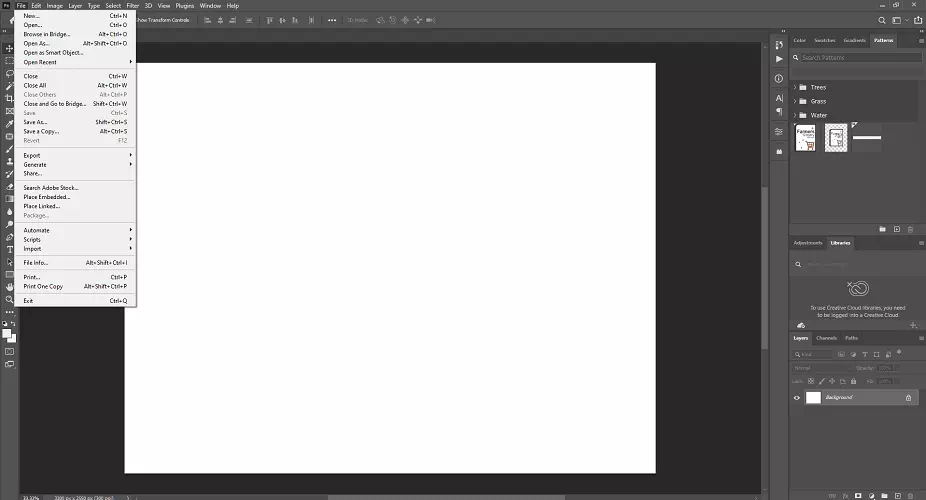Select the Eyedropper tool
This screenshot has width=926, height=500.
(9, 124)
